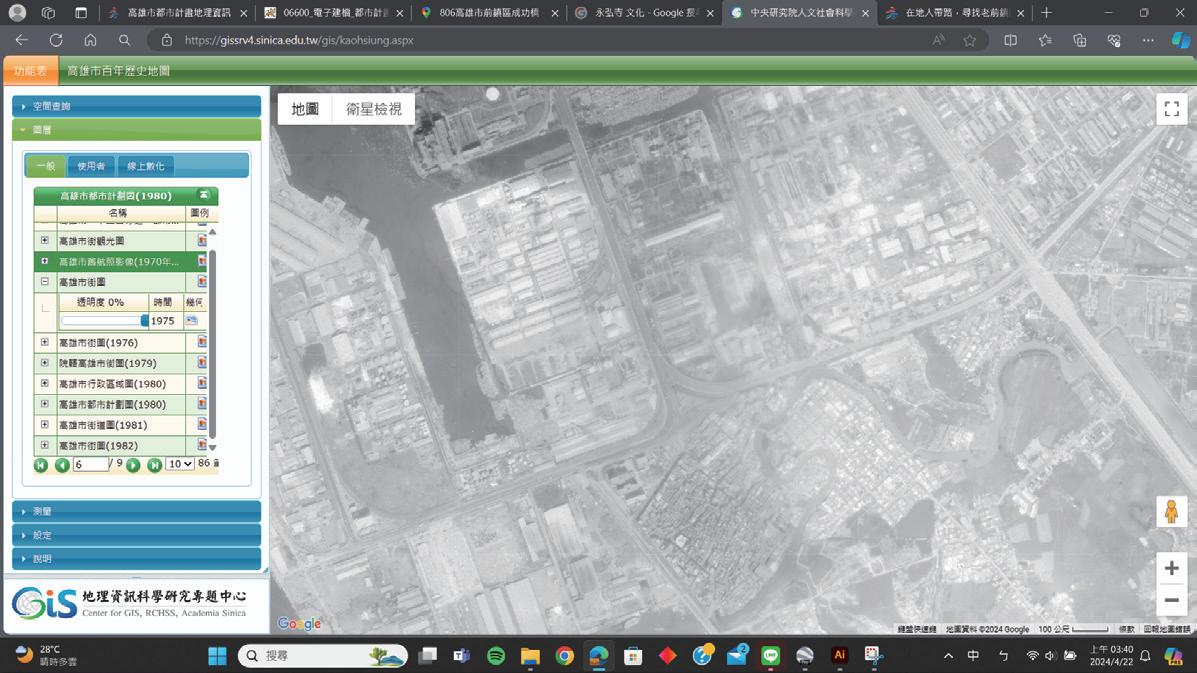1197x673 pixels.
Task: Open legend icon for 高雄市街圖(1976)
Action: coord(202,342)
